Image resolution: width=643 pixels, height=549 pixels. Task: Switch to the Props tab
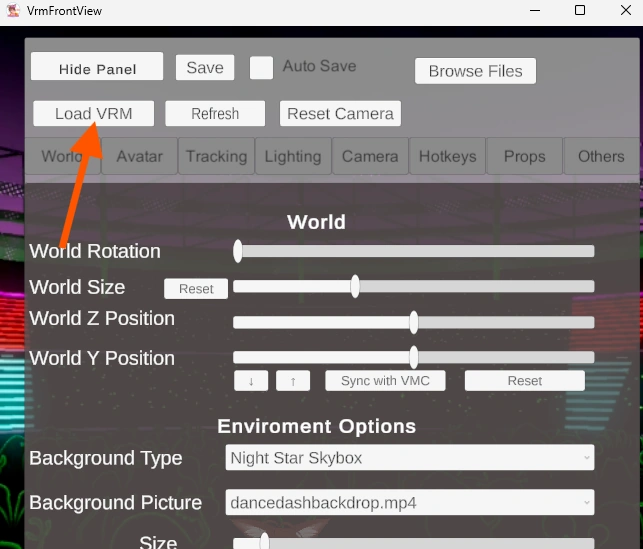[x=524, y=156]
